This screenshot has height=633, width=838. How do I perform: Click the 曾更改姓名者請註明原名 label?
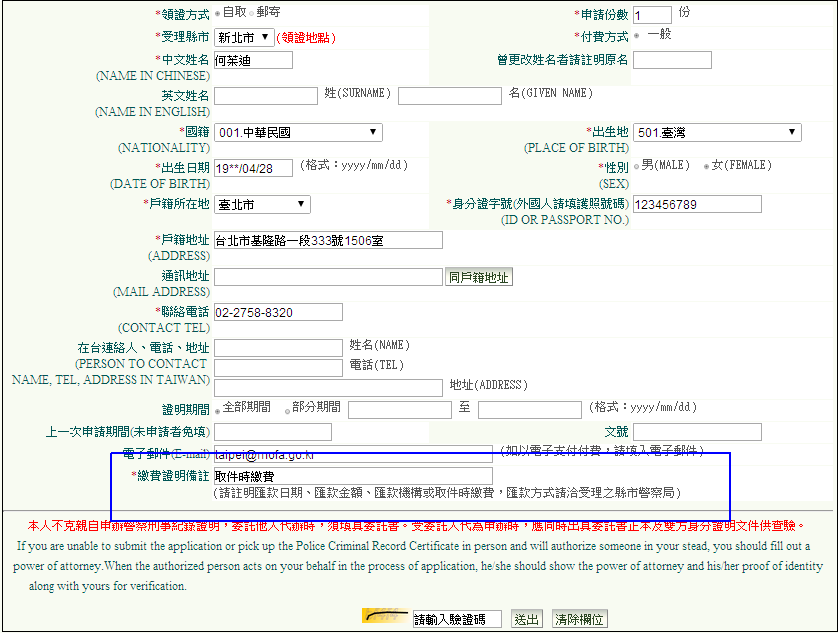tap(562, 59)
